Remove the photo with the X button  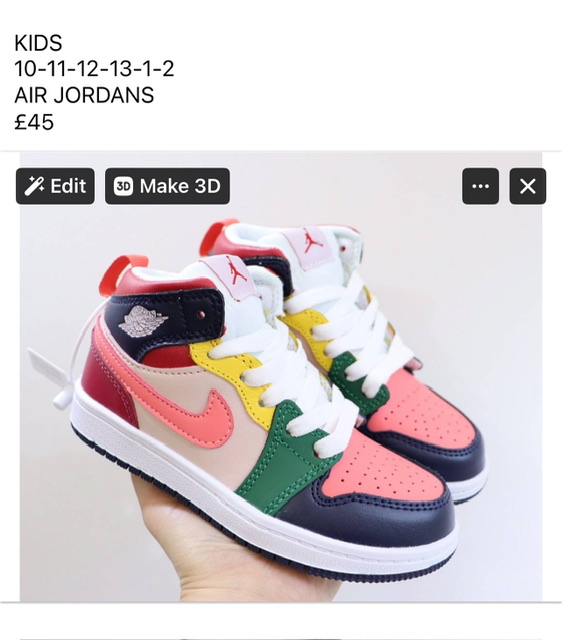(527, 186)
